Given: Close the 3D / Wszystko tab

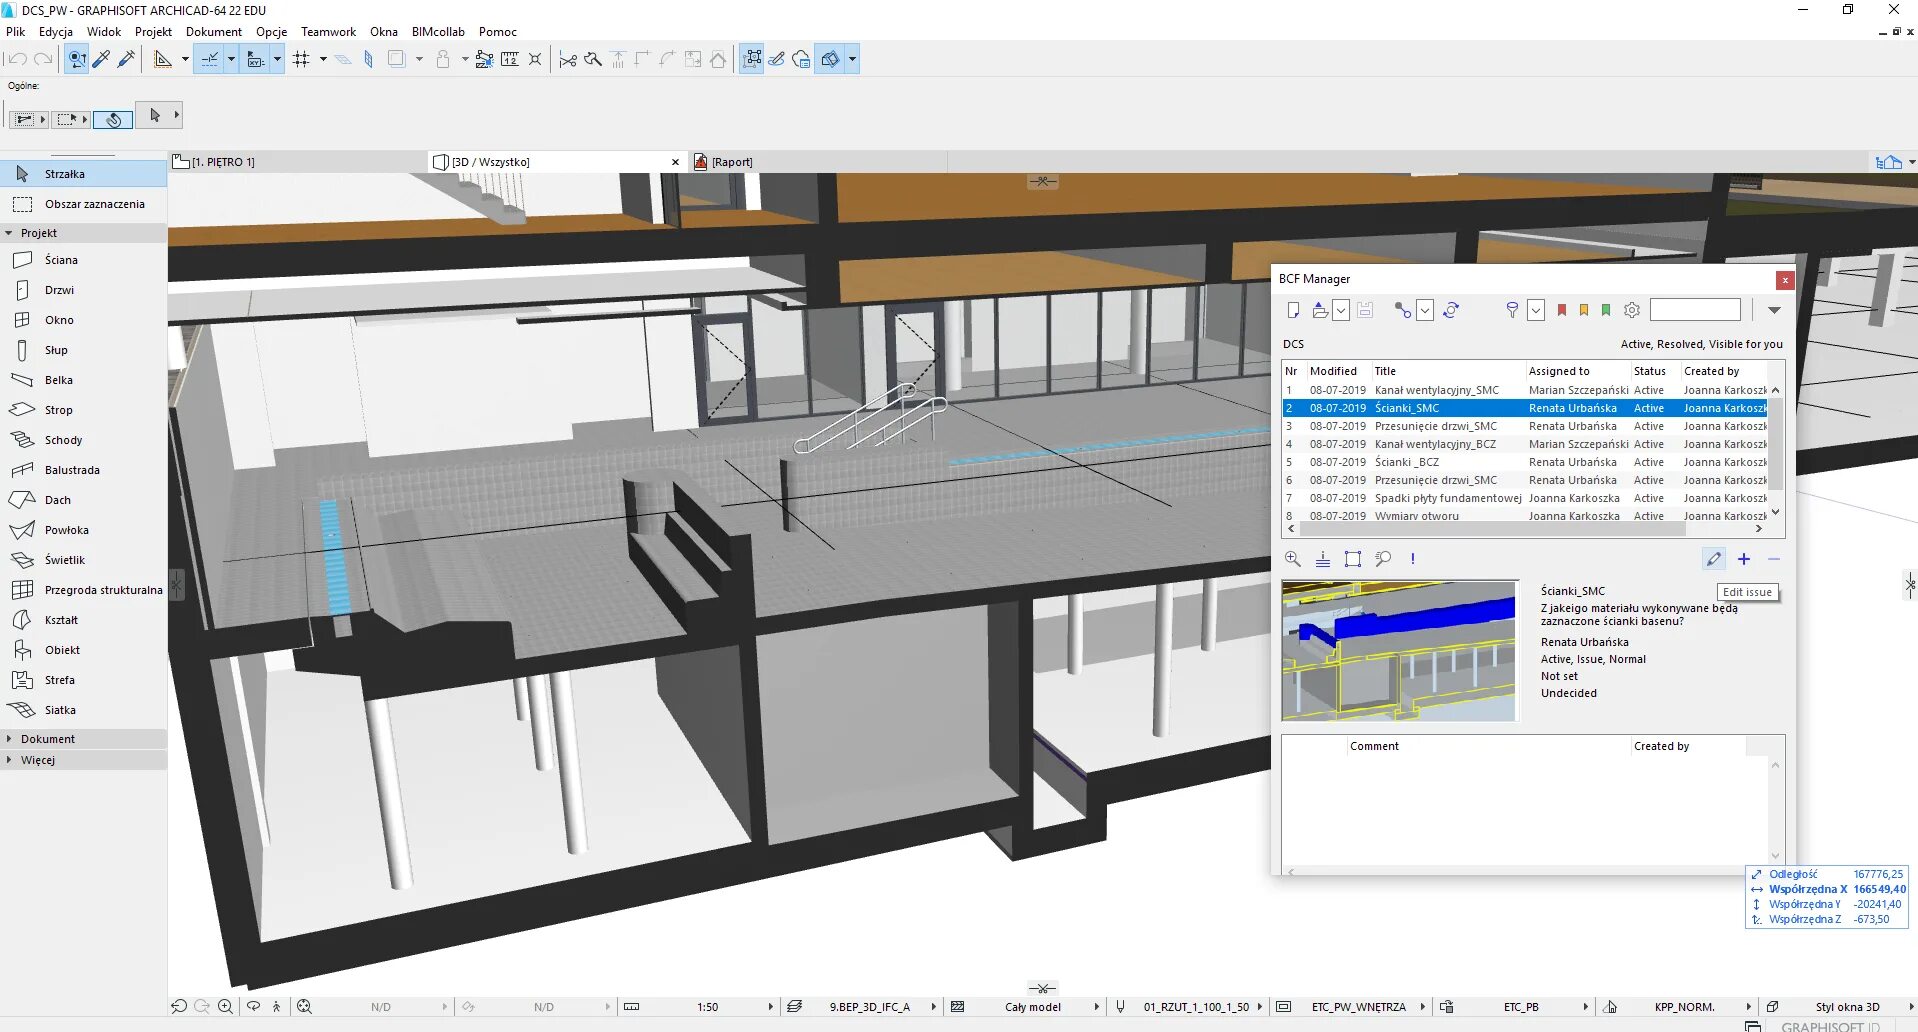Looking at the screenshot, I should tap(675, 162).
